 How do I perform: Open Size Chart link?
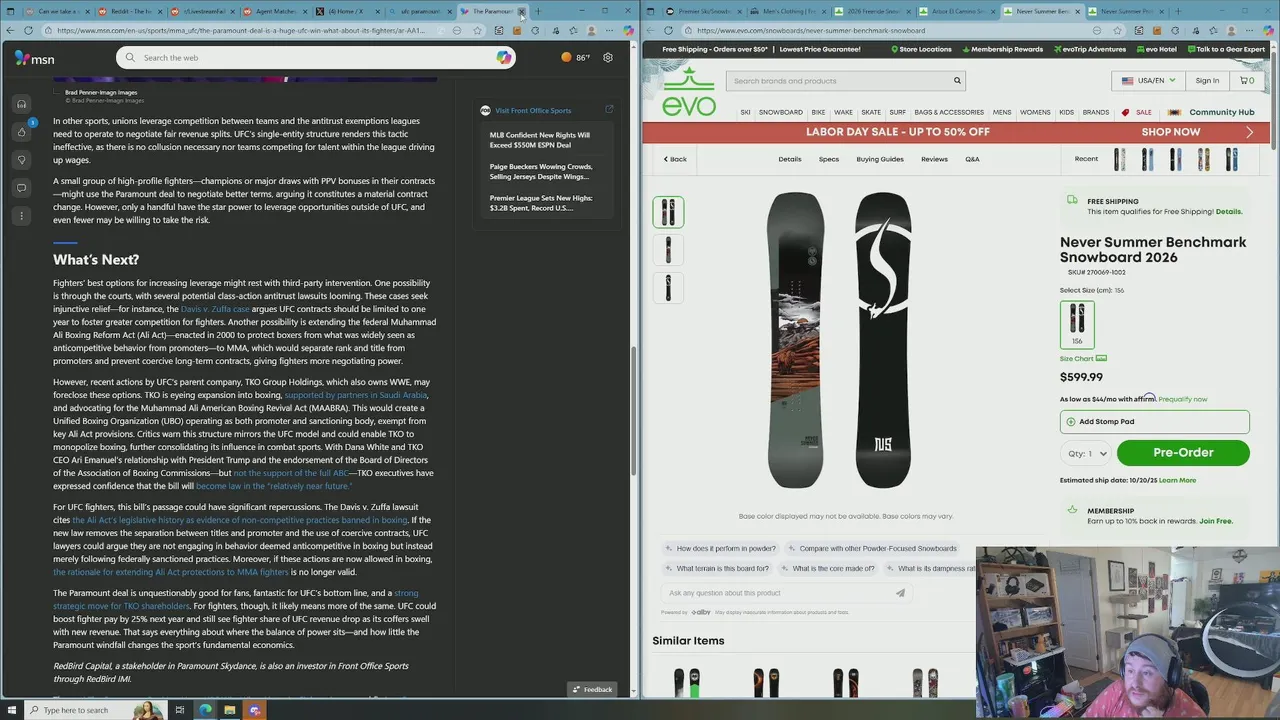(x=1083, y=358)
